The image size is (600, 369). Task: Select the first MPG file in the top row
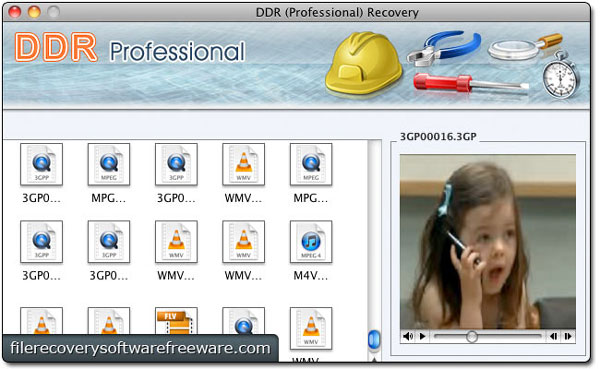(x=109, y=165)
